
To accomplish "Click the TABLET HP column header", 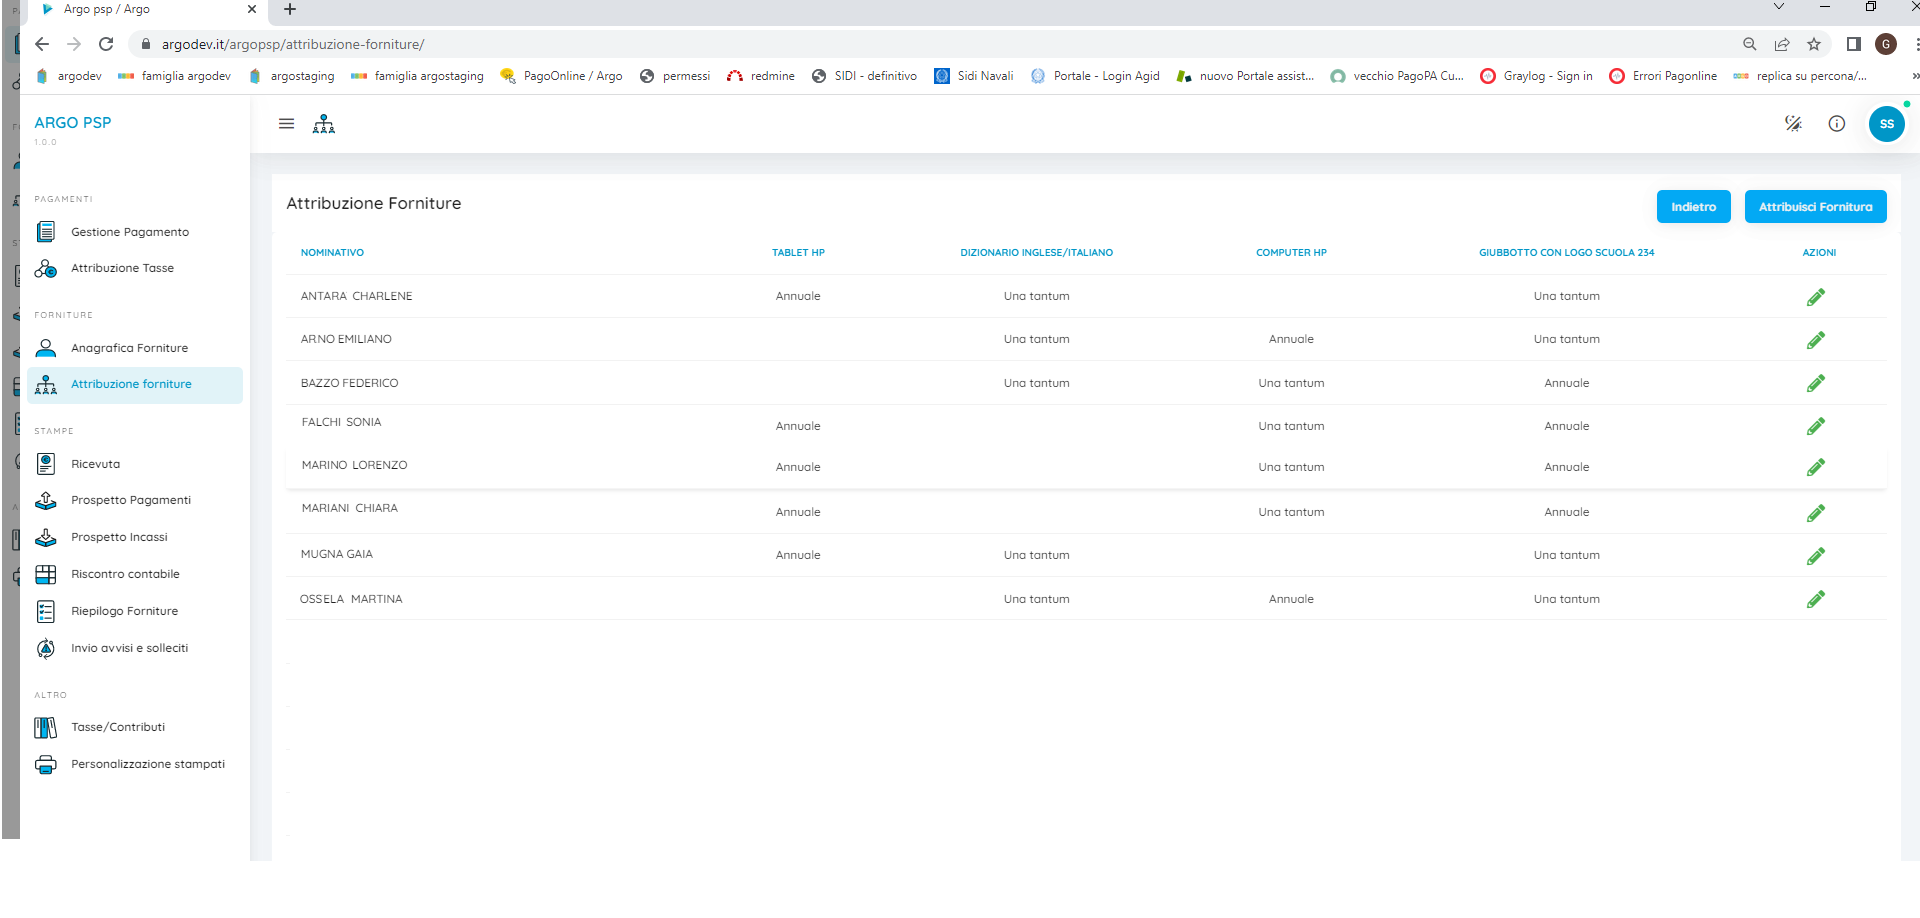I will (x=798, y=253).
